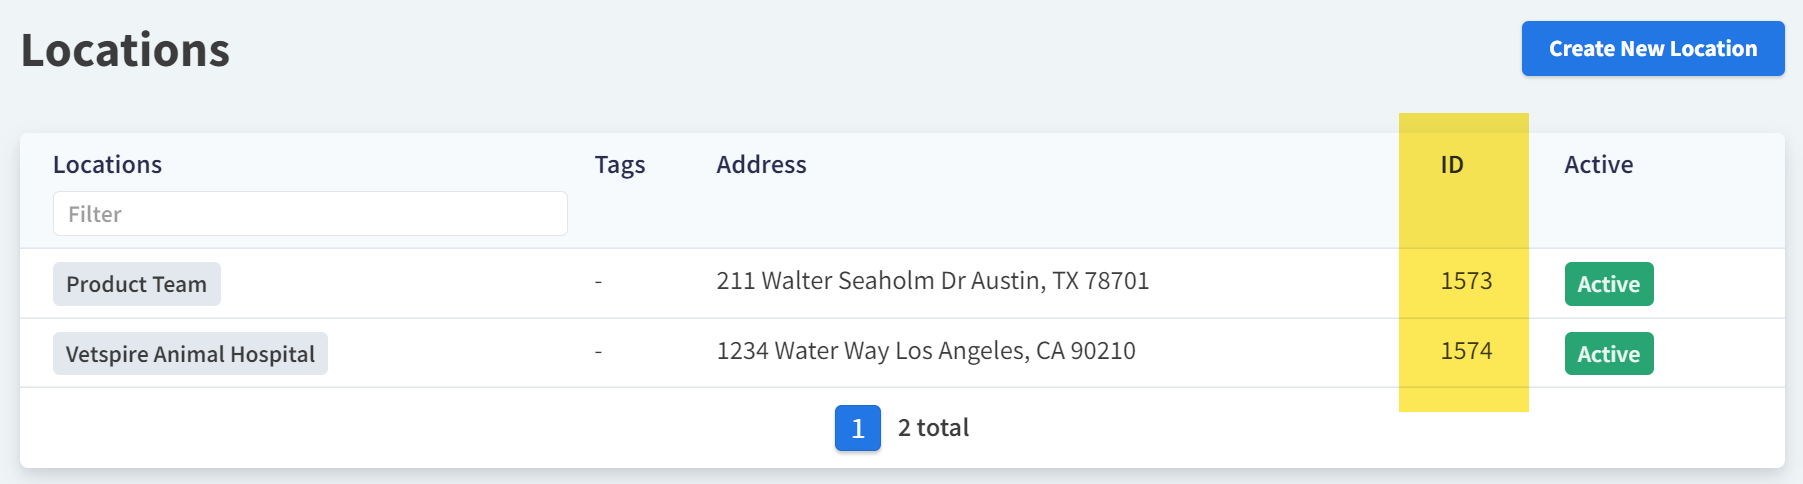Open the Vetspire Animal Hospital location
This screenshot has width=1803, height=484.
coord(190,354)
